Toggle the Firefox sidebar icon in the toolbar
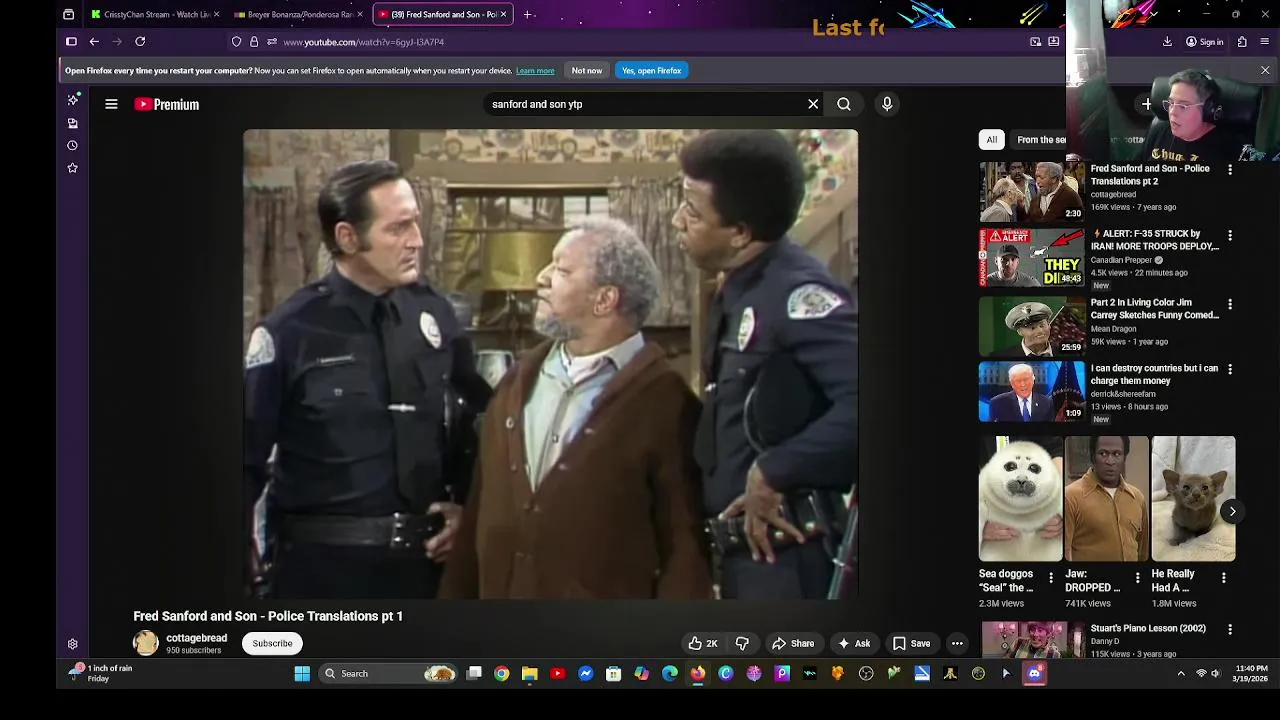This screenshot has height=720, width=1280. [71, 41]
